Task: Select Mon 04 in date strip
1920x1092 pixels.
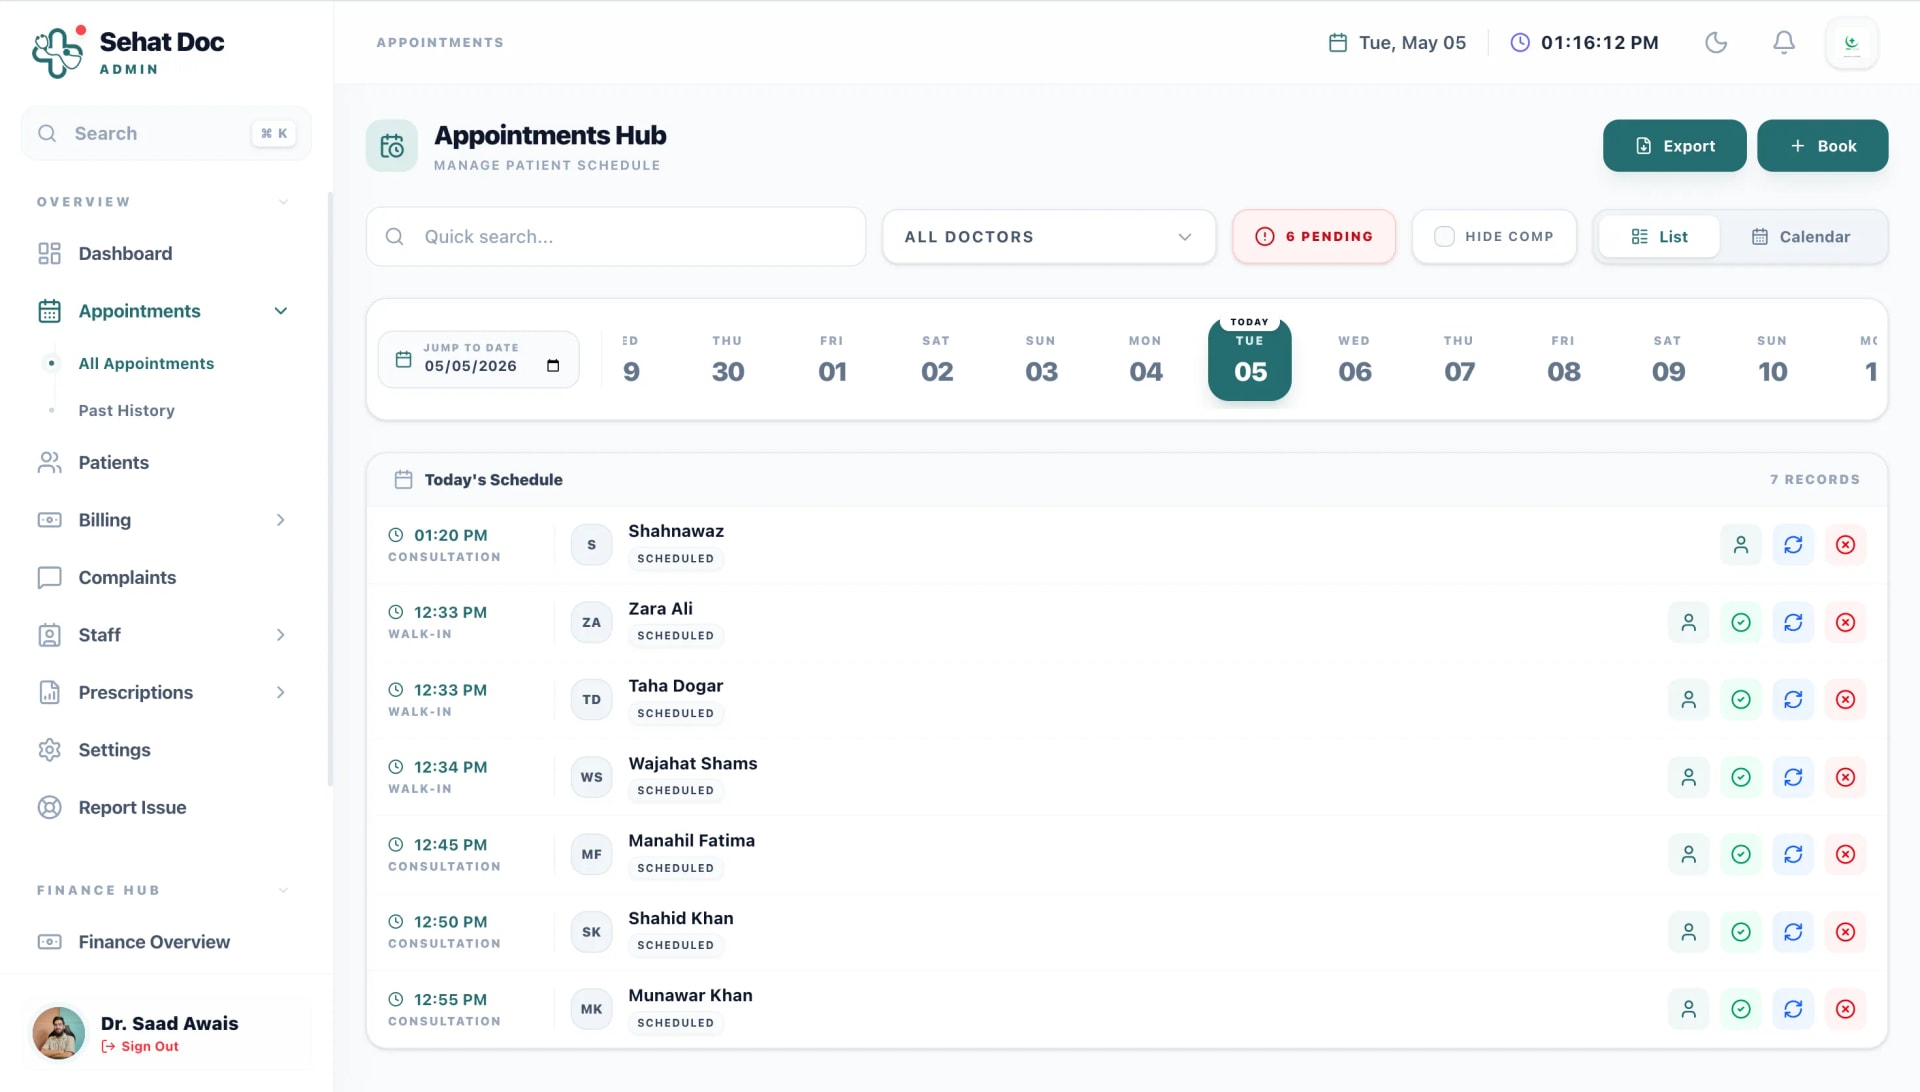Action: point(1145,360)
